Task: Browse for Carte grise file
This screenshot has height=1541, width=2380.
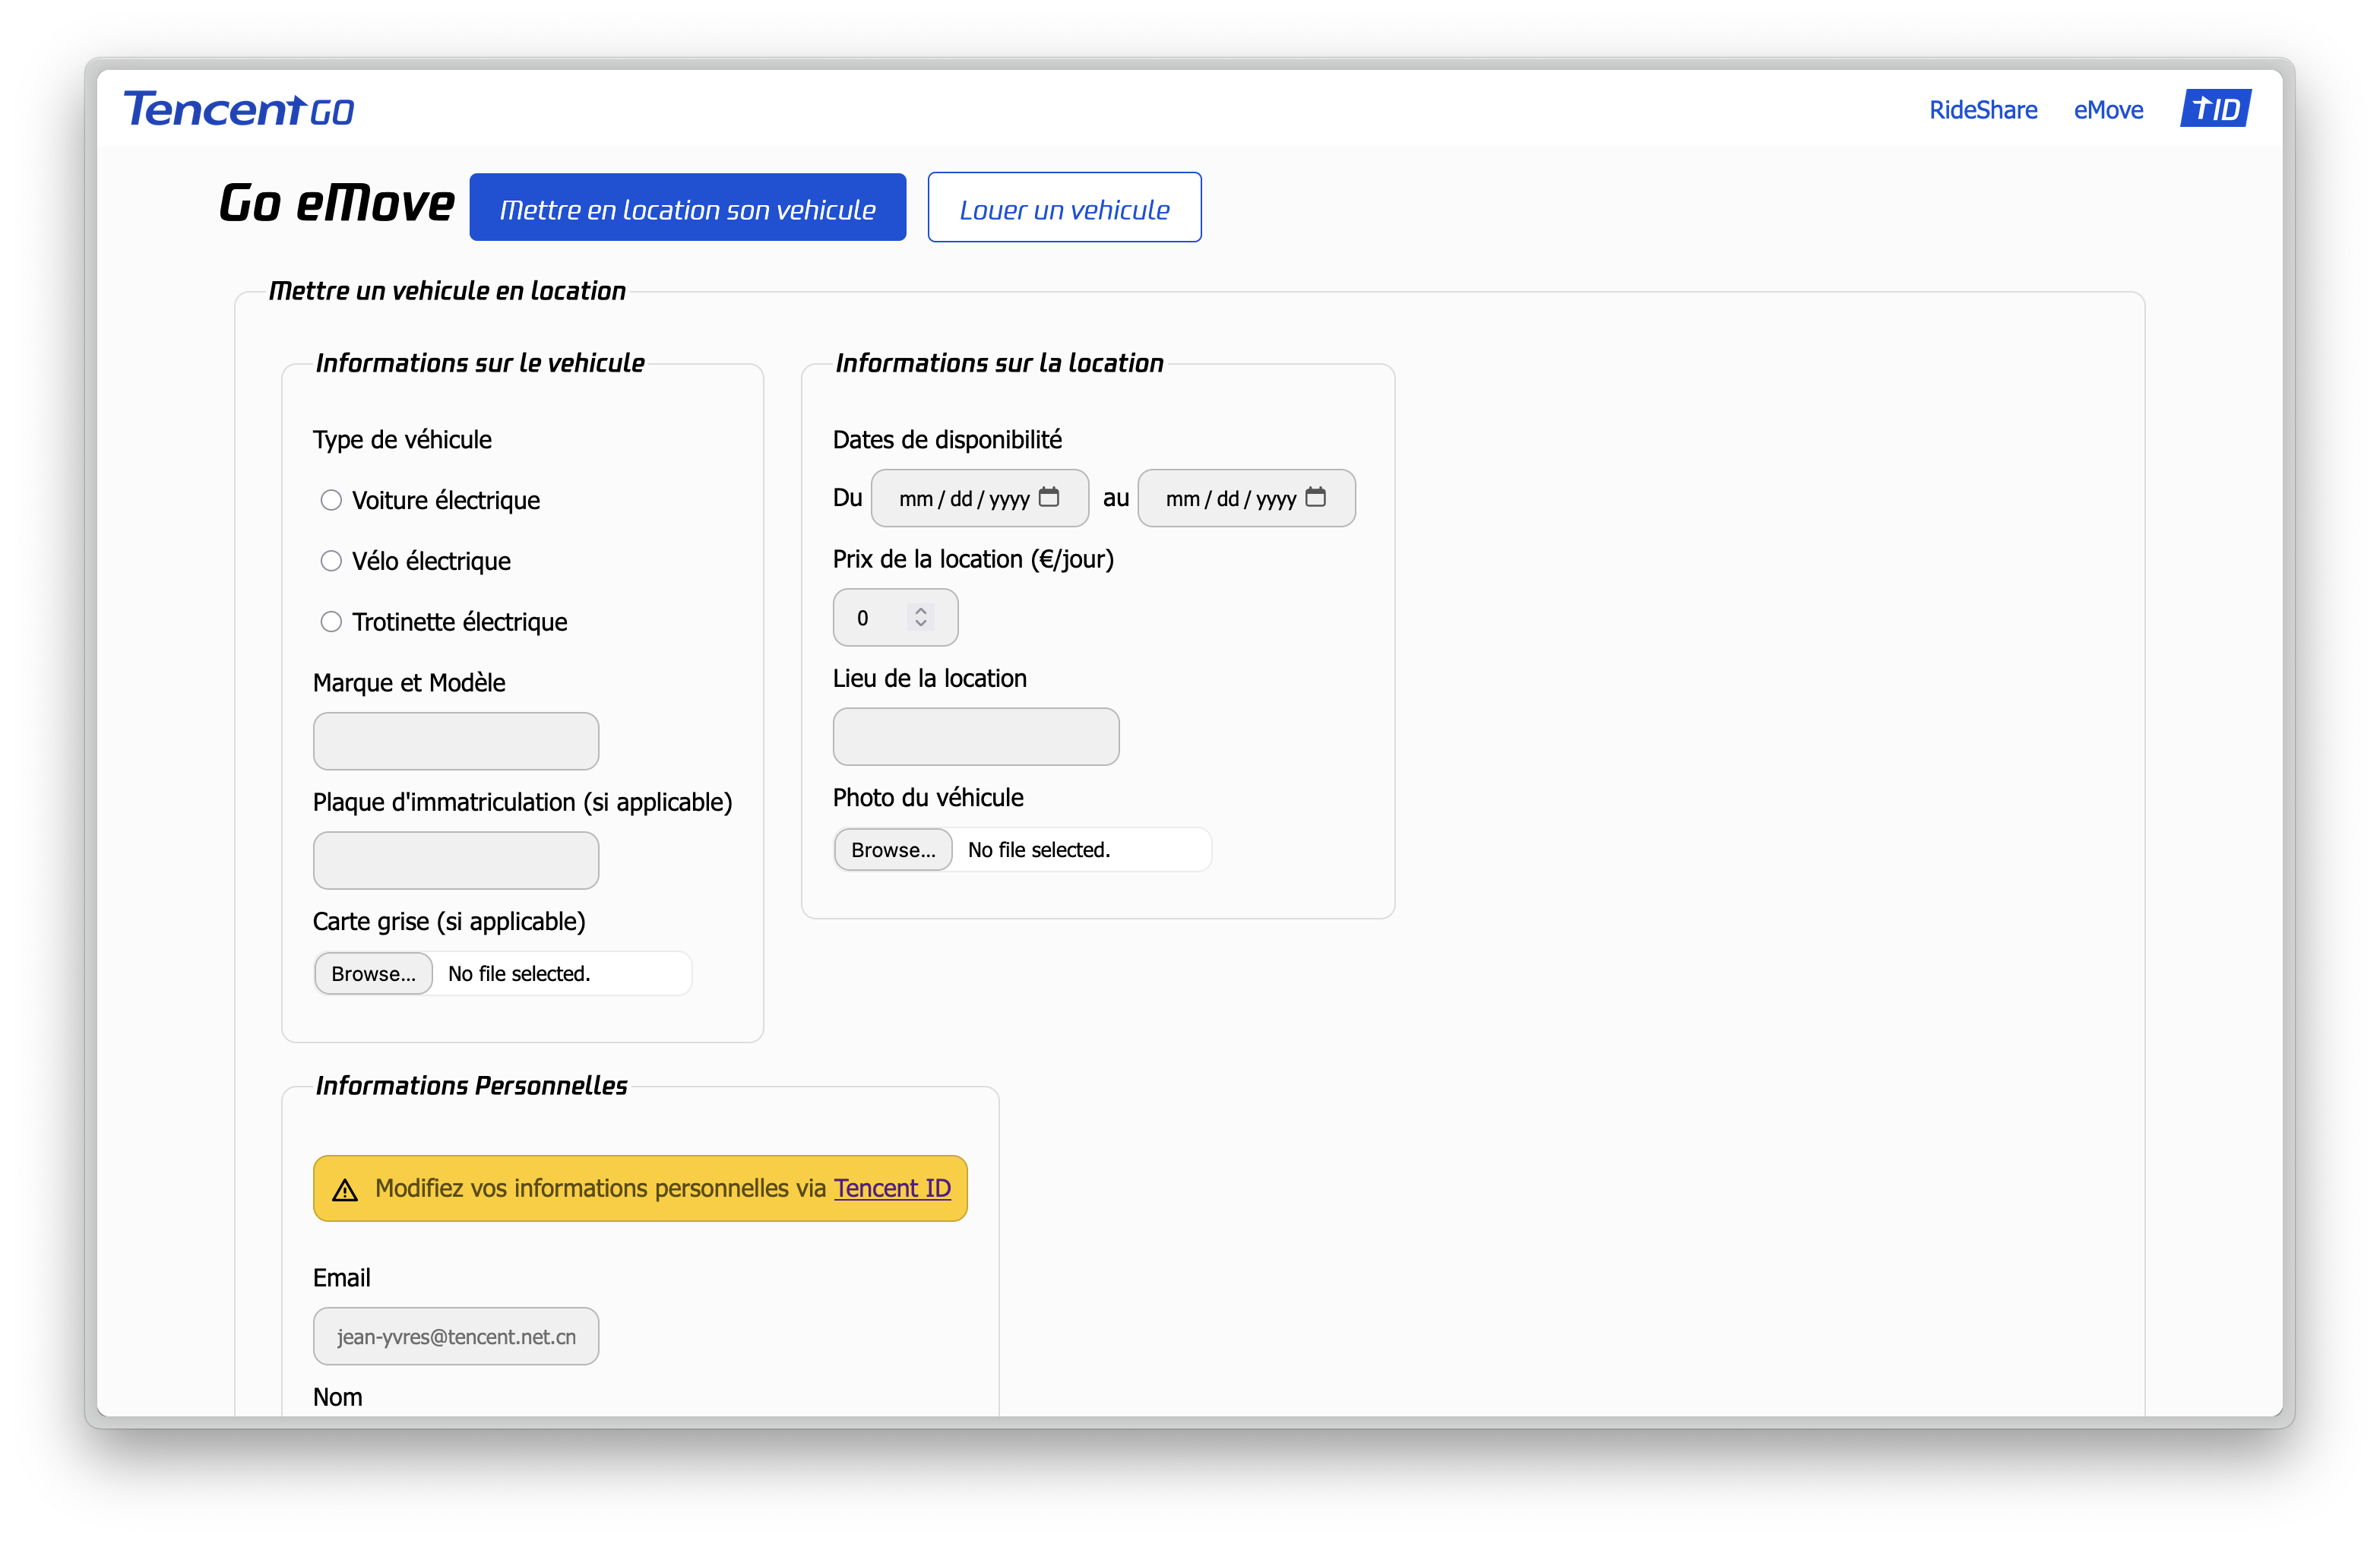Action: coord(373,973)
